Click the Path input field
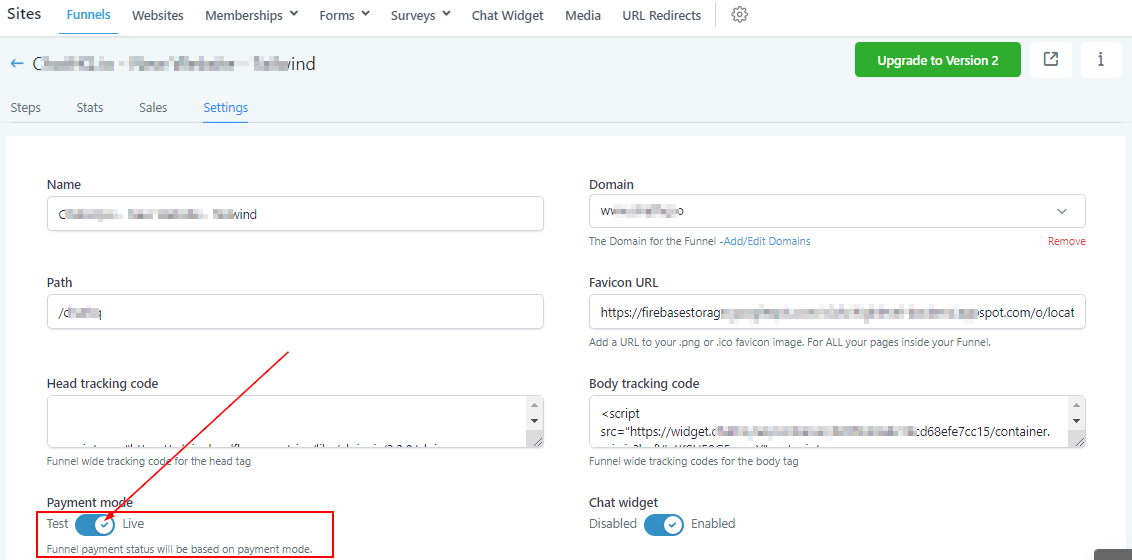The width and height of the screenshot is (1132, 560). [x=295, y=312]
